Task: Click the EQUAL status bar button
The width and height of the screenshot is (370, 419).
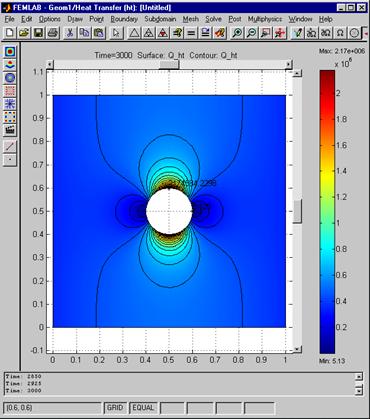Action: point(143,408)
